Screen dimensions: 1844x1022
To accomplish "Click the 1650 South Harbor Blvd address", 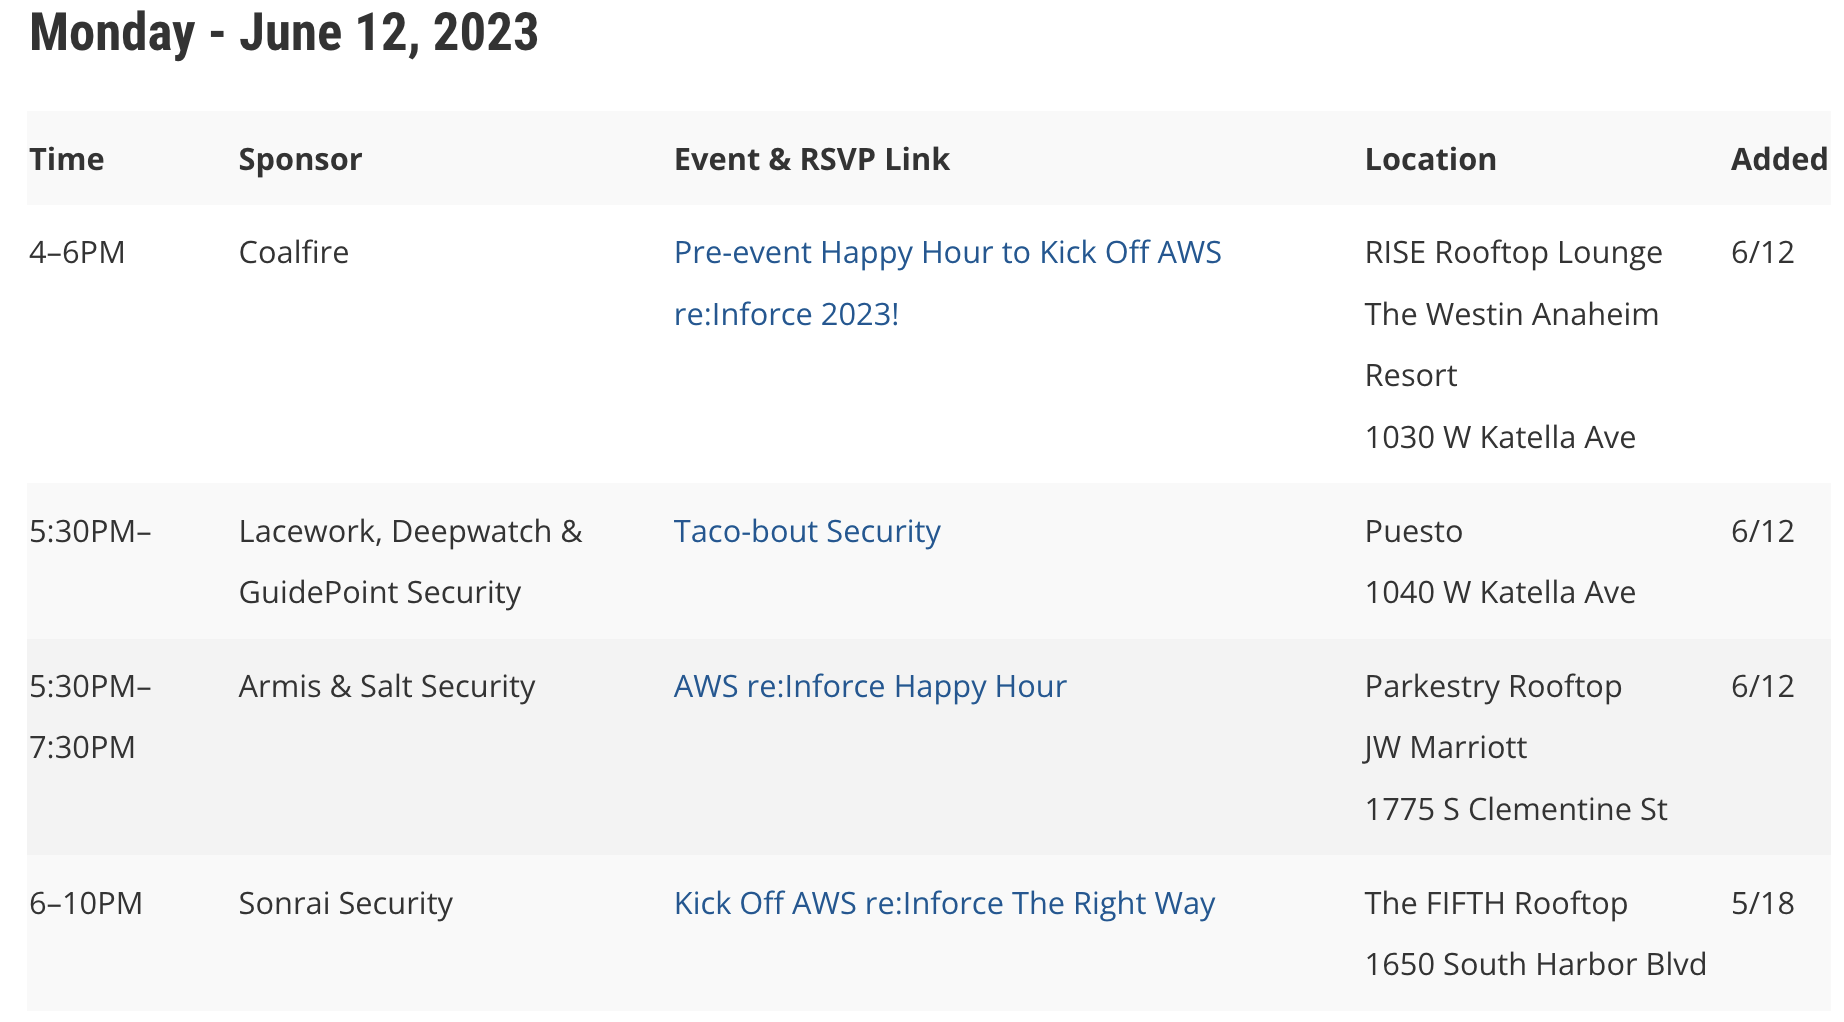I will coord(1535,964).
